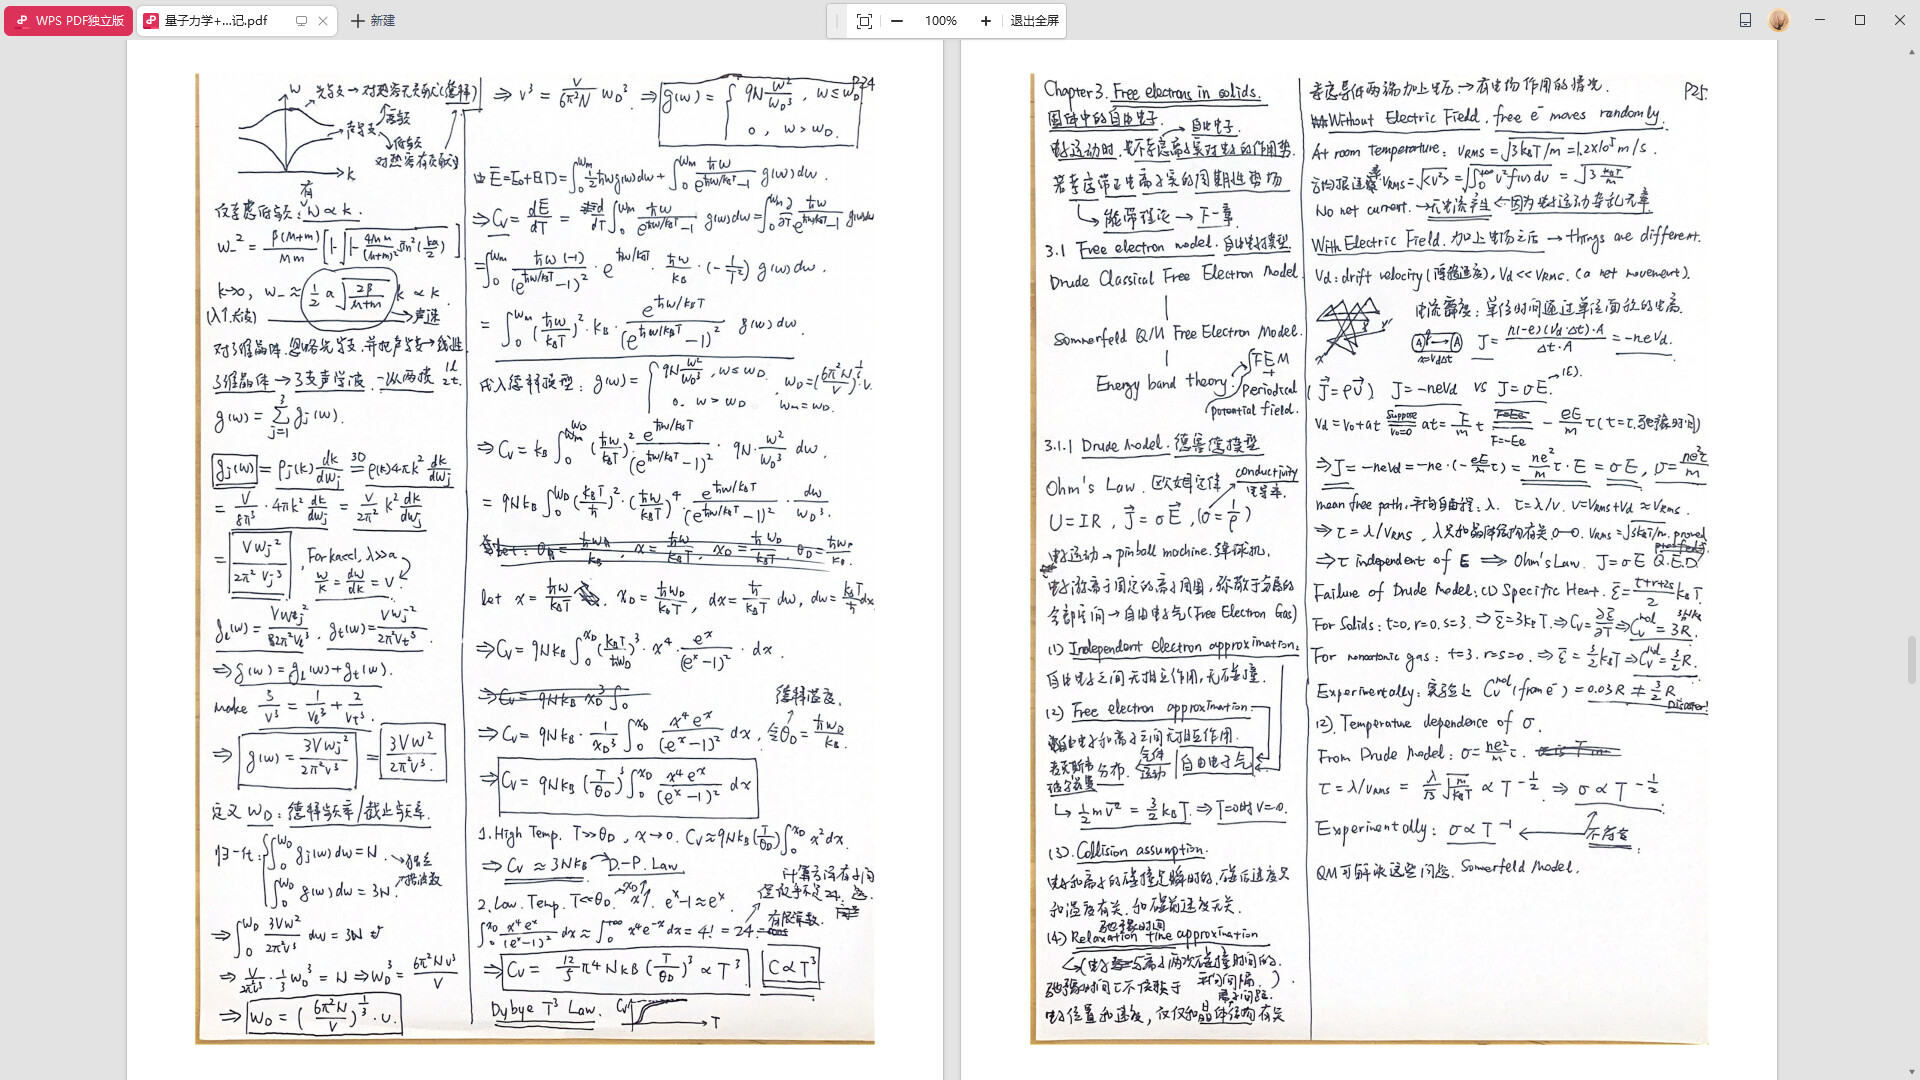Click the vertical scrollbar up arrow
The height and width of the screenshot is (1080, 1920).
[x=1912, y=50]
